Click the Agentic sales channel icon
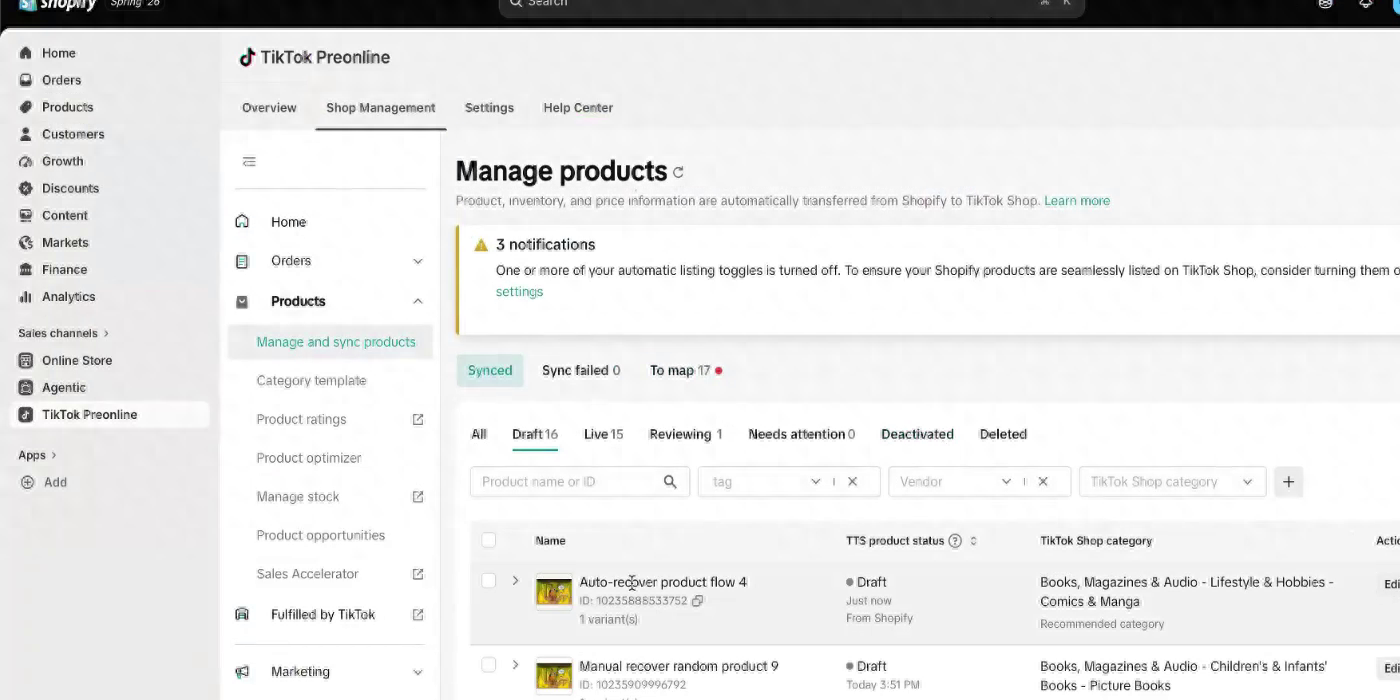This screenshot has height=700, width=1400. [x=26, y=388]
